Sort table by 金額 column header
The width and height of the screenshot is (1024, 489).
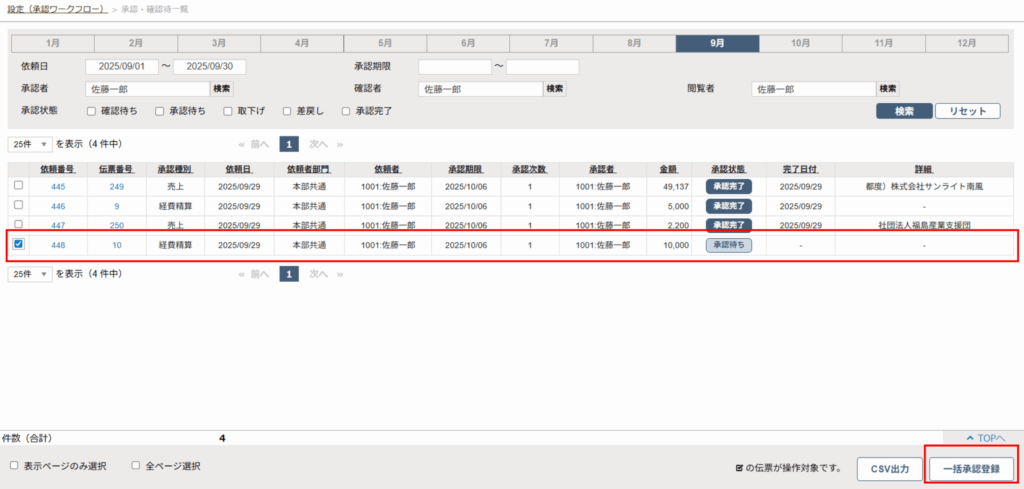point(667,169)
